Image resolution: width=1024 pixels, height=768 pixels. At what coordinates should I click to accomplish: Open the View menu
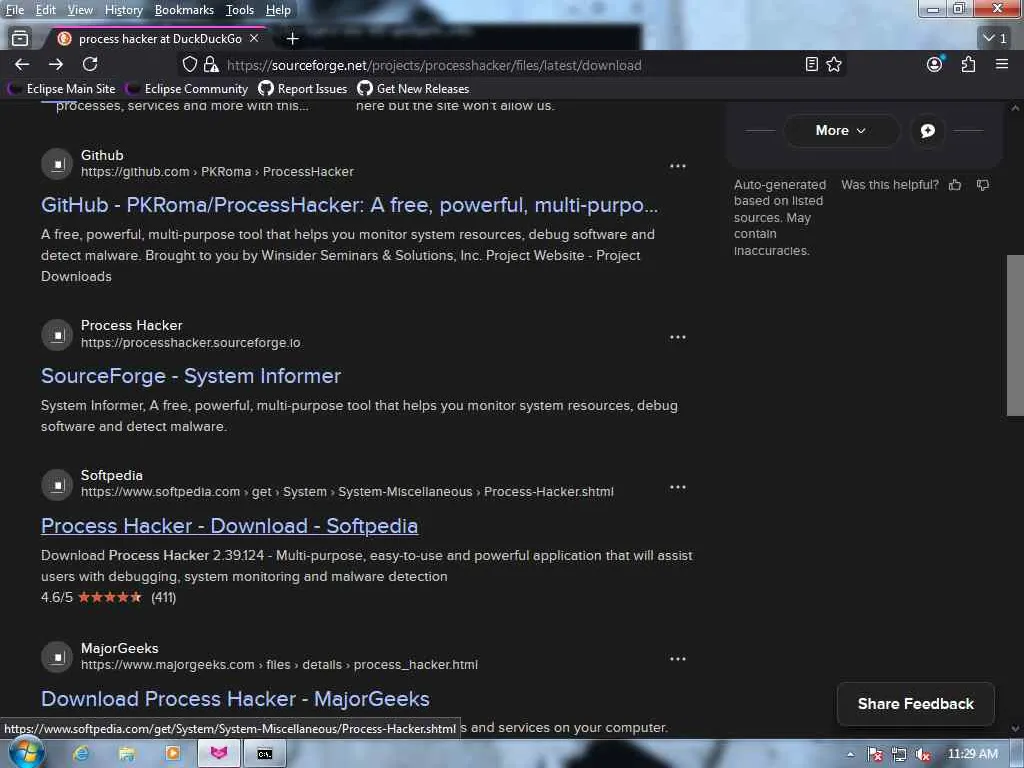coord(80,10)
